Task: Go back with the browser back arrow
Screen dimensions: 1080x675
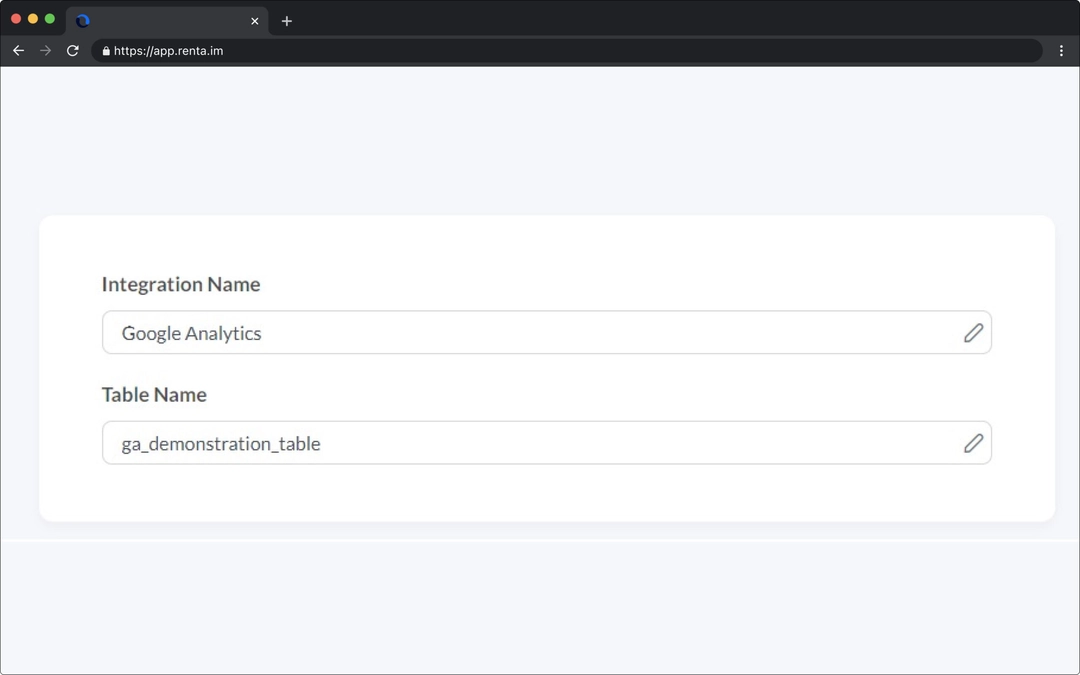Action: [x=19, y=50]
